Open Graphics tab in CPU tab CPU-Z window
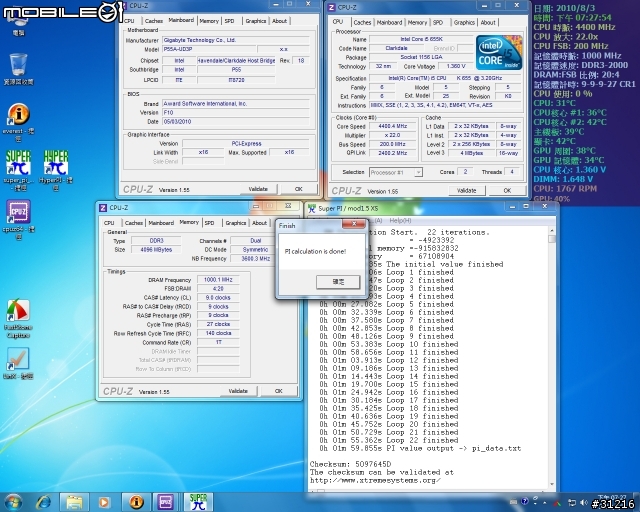This screenshot has height=512, width=640. (x=464, y=23)
